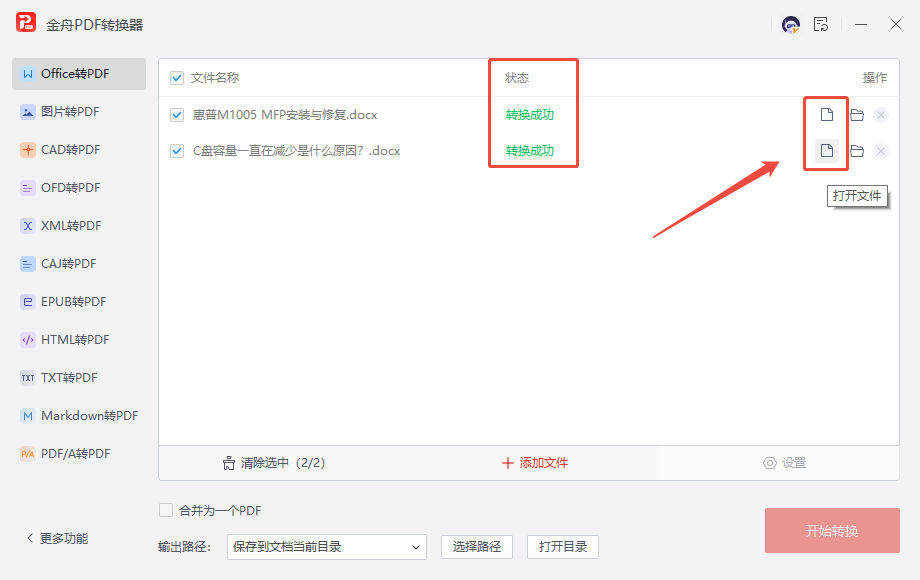Click the 操作 column header
920x580 pixels.
pyautogui.click(x=874, y=78)
